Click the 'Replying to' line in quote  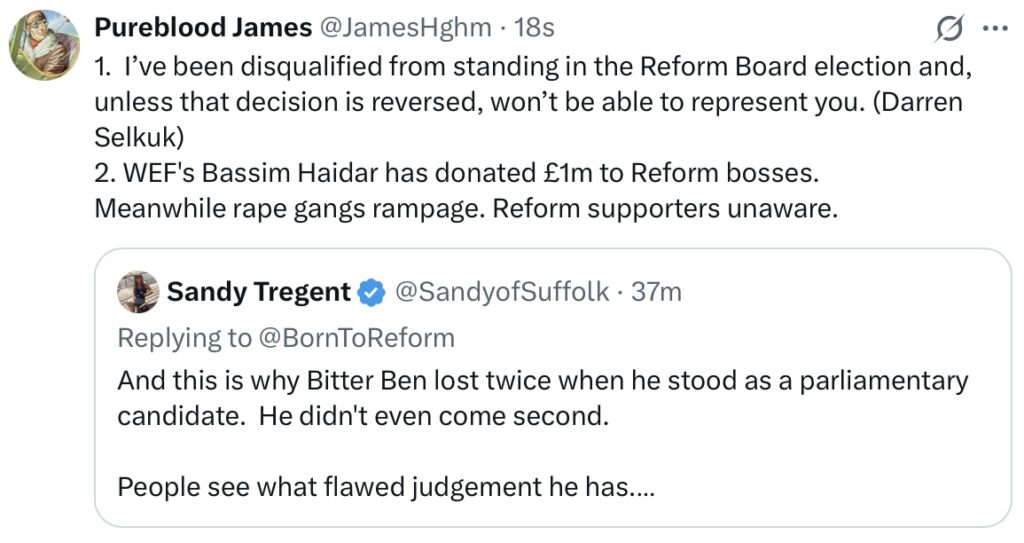coord(286,338)
